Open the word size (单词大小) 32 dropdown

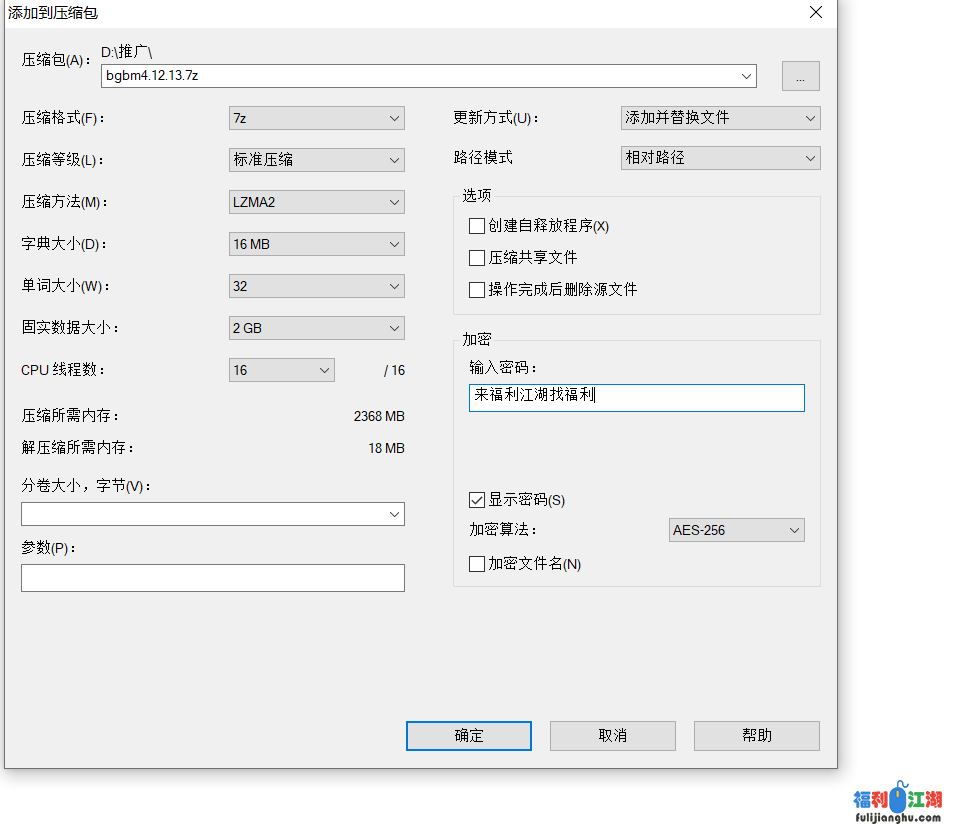click(x=316, y=286)
